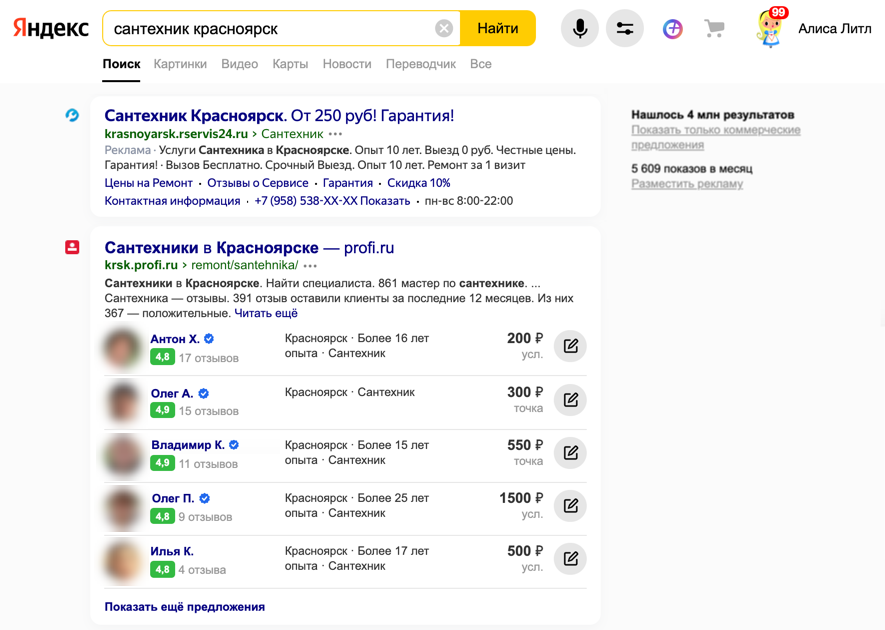Image resolution: width=885 pixels, height=630 pixels.
Task: Click the order icon for Олег П.
Action: pyautogui.click(x=570, y=506)
